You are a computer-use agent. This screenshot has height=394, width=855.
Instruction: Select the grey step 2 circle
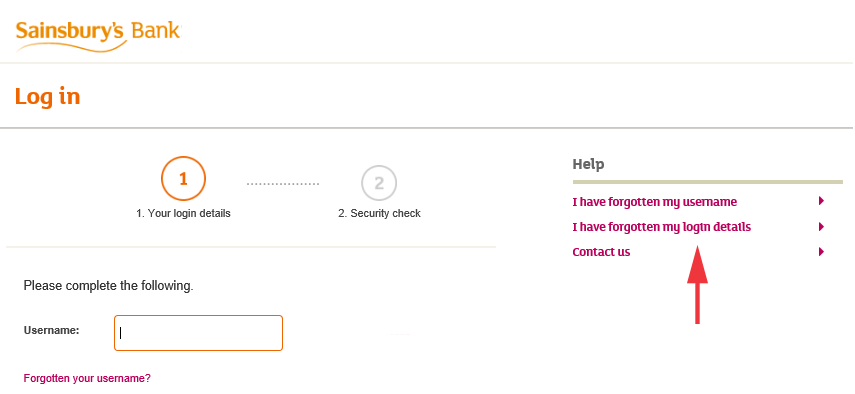pos(379,183)
